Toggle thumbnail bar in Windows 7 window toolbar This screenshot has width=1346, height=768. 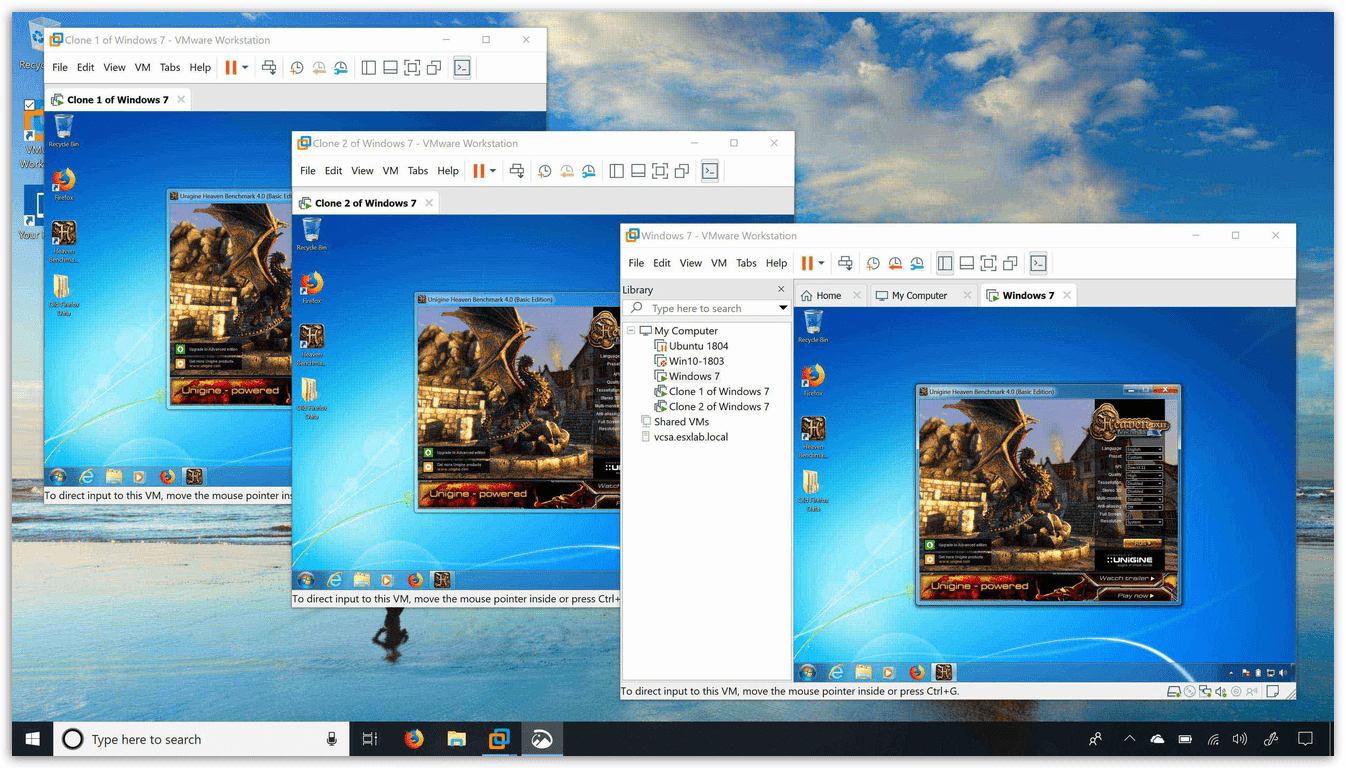967,263
